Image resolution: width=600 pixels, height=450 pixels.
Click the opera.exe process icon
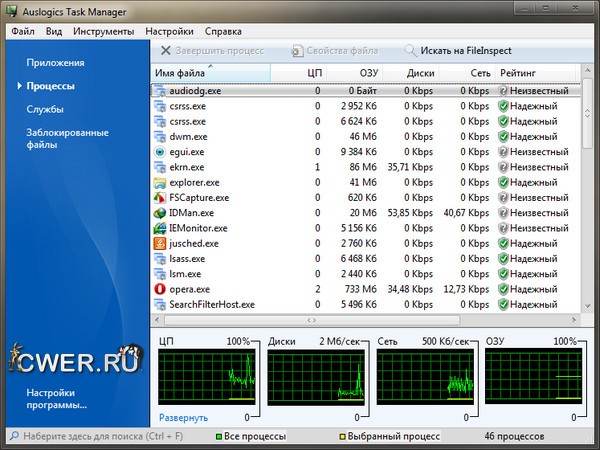coord(161,289)
